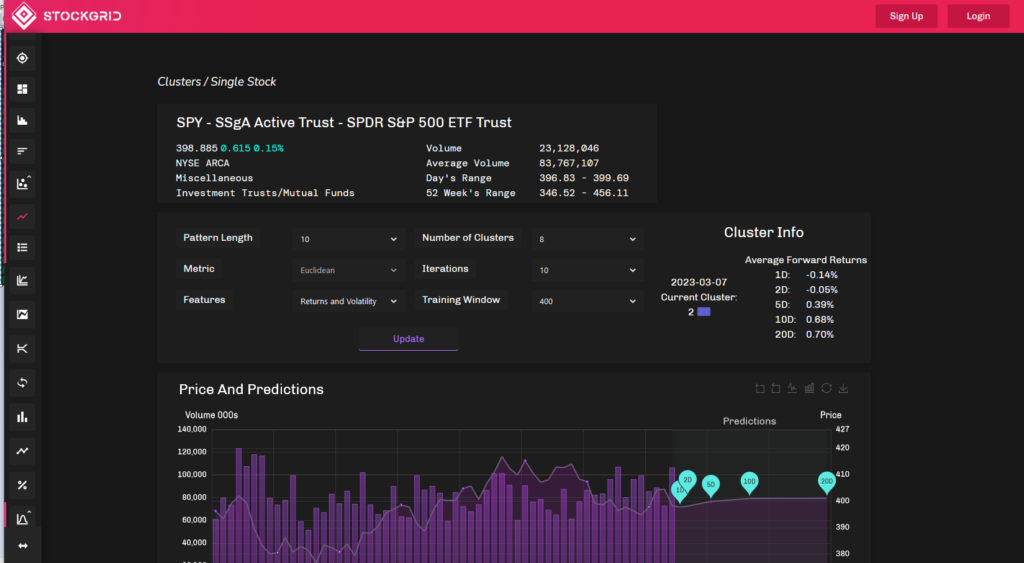Open the sort lines sidebar icon
Image resolution: width=1024 pixels, height=563 pixels.
point(22,152)
